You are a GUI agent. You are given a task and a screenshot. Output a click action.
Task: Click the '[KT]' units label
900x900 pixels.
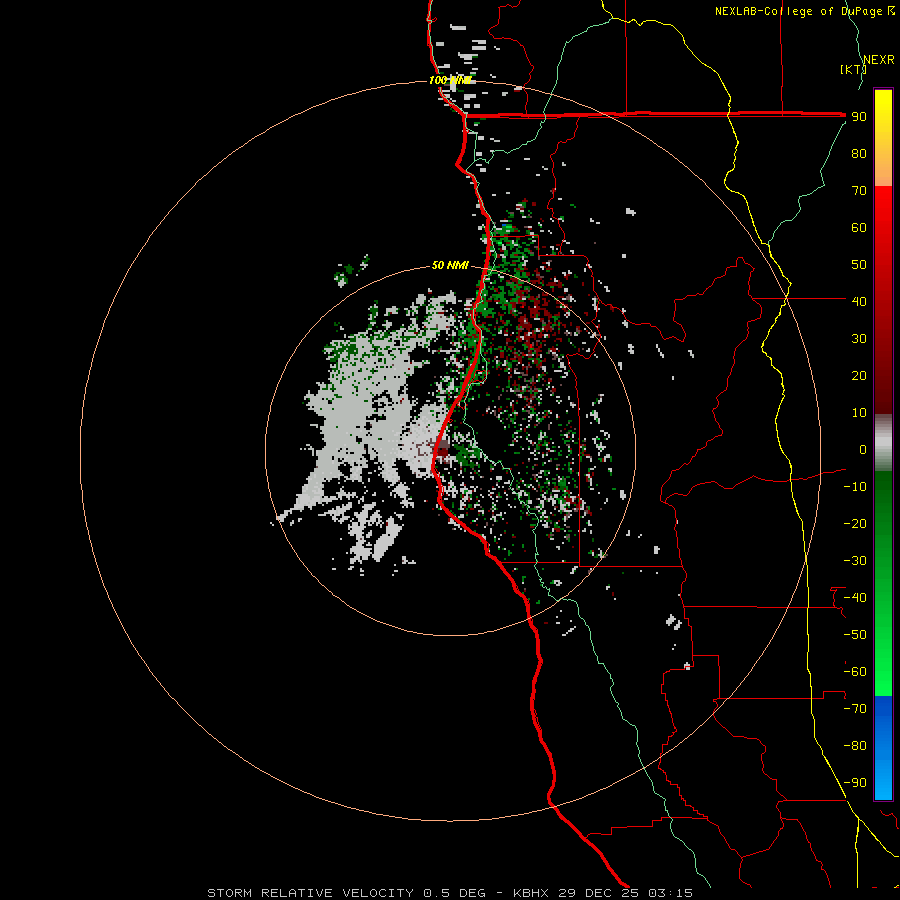[x=854, y=69]
